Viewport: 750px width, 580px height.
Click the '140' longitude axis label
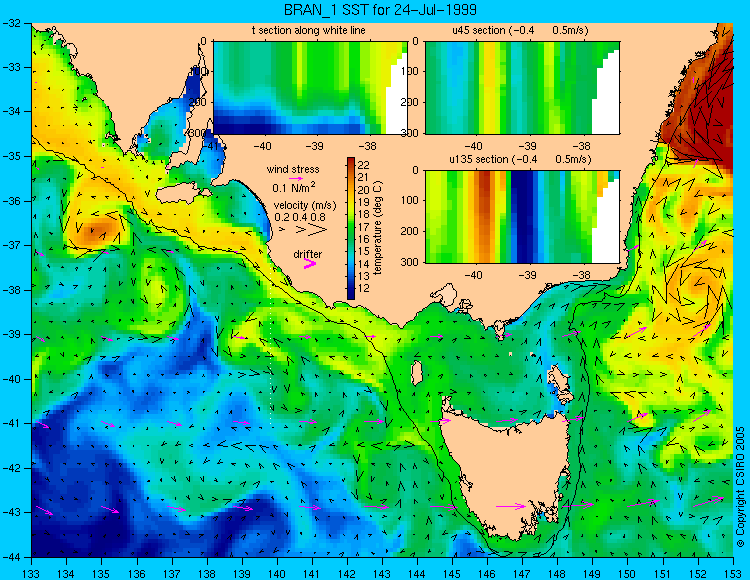pyautogui.click(x=277, y=573)
